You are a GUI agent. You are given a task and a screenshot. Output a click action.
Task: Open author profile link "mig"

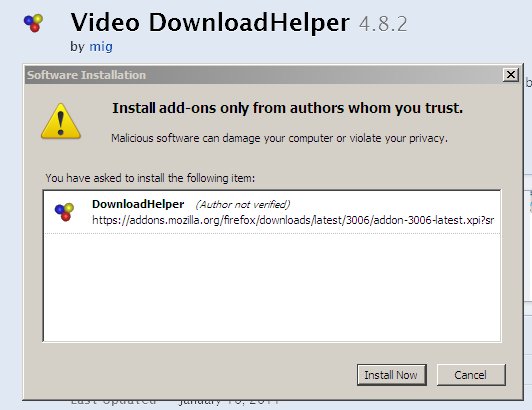click(101, 46)
